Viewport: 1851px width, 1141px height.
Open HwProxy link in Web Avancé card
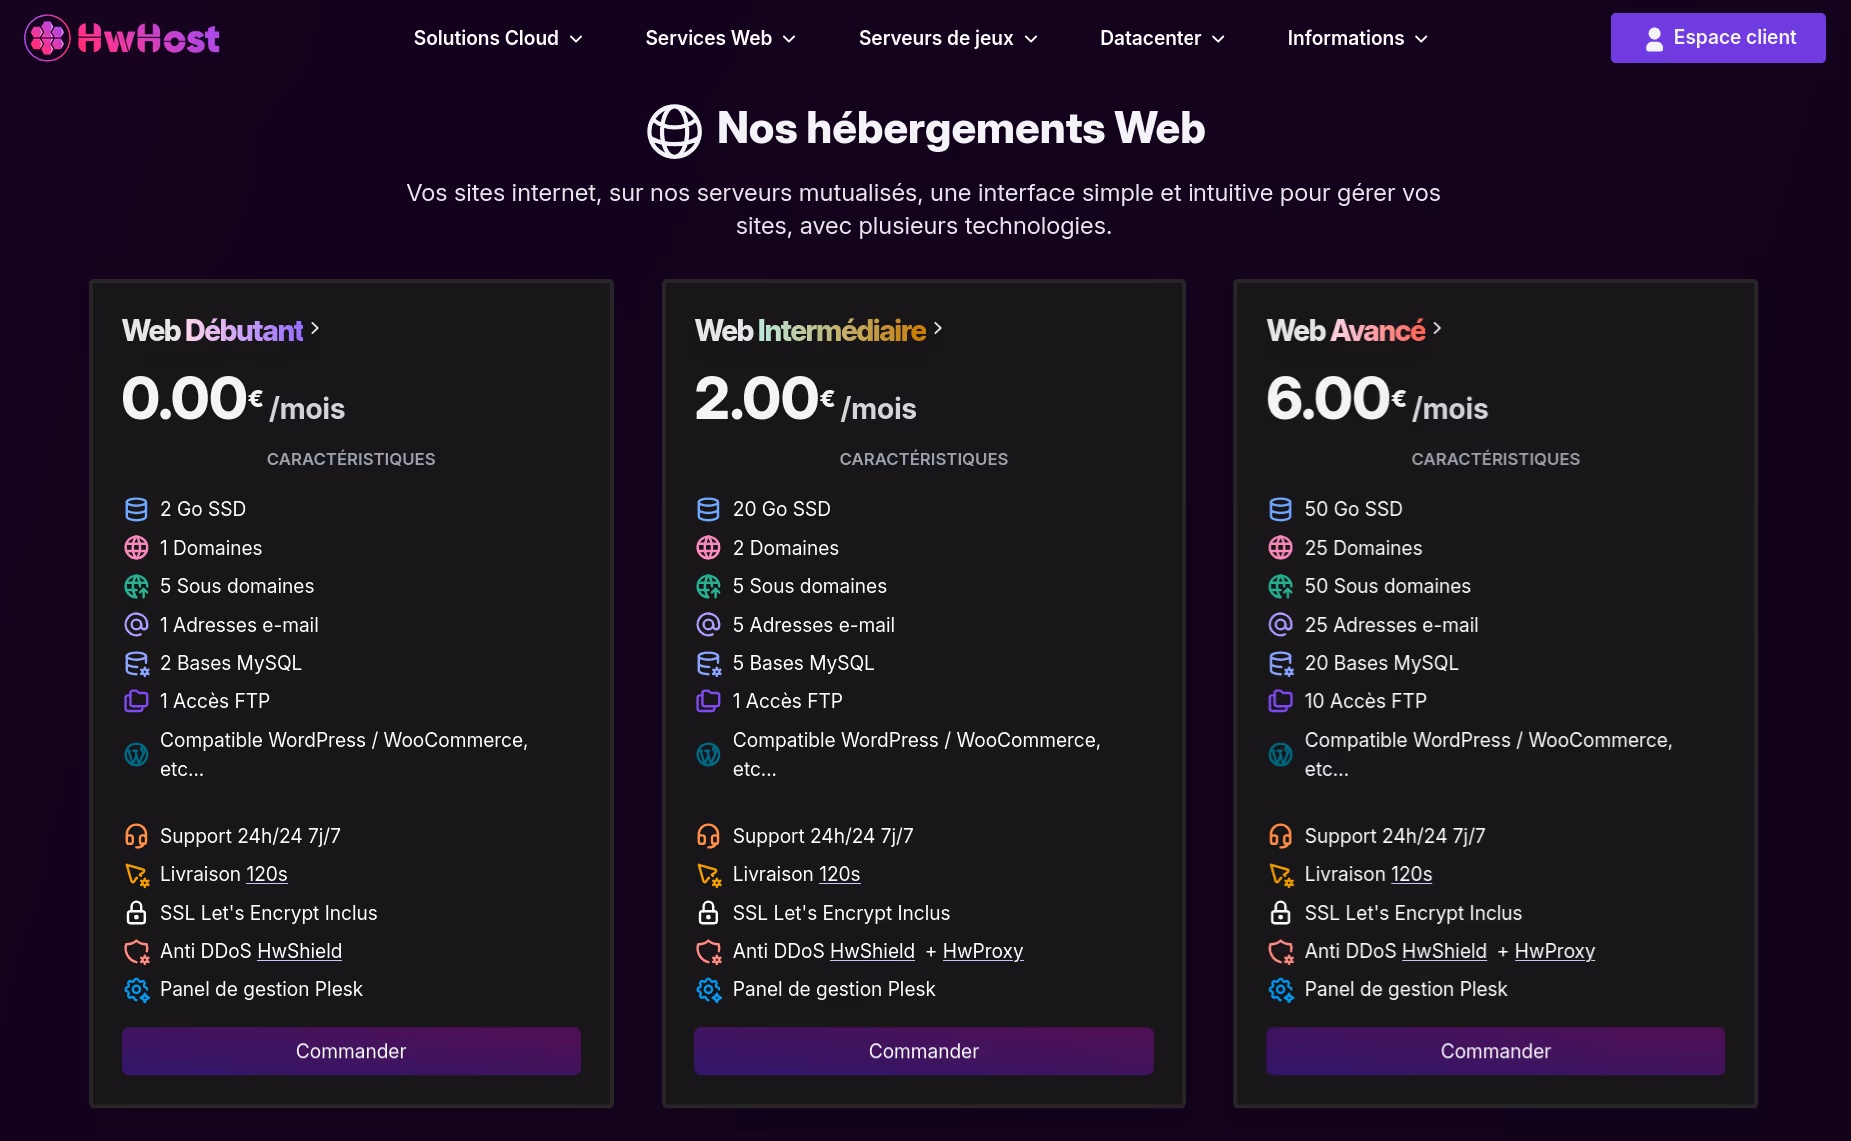tap(1555, 951)
